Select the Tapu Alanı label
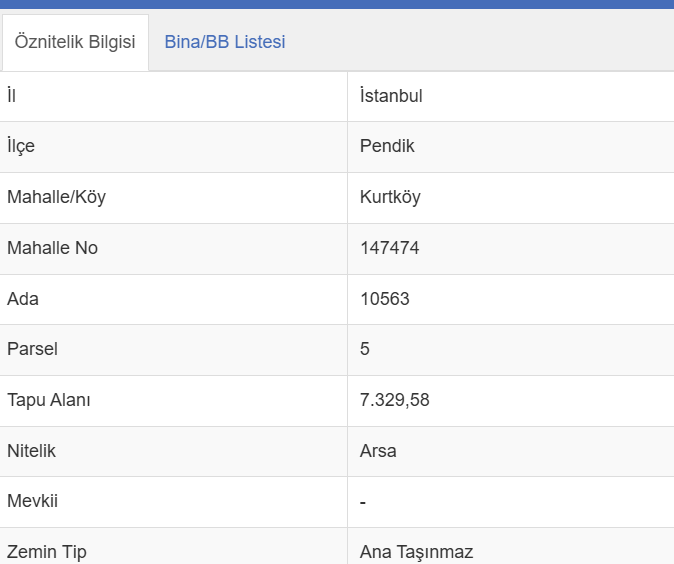Viewport: 674px width, 564px height. [49, 400]
